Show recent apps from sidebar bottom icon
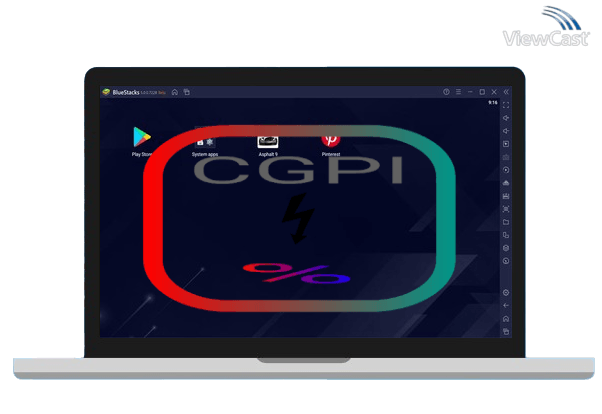 [506, 331]
